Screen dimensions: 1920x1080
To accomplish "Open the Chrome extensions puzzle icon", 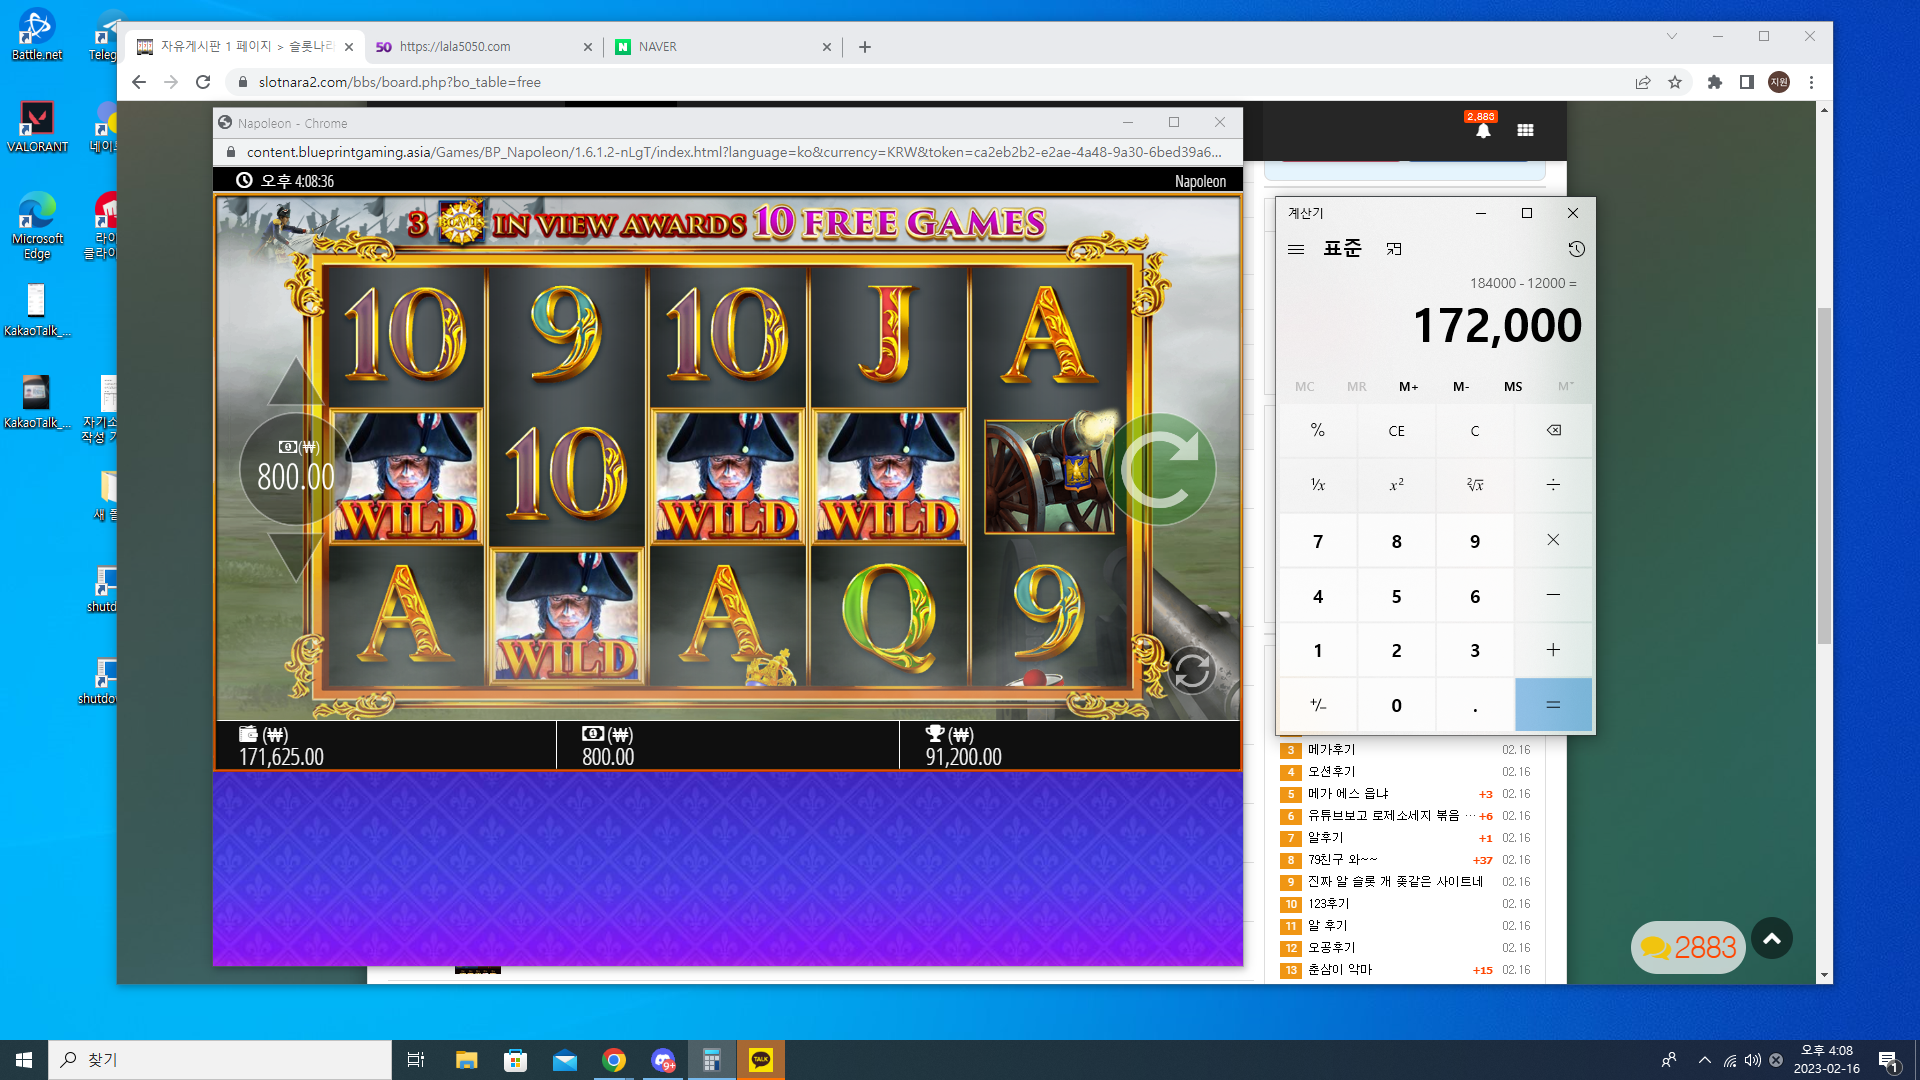I will [x=1715, y=82].
